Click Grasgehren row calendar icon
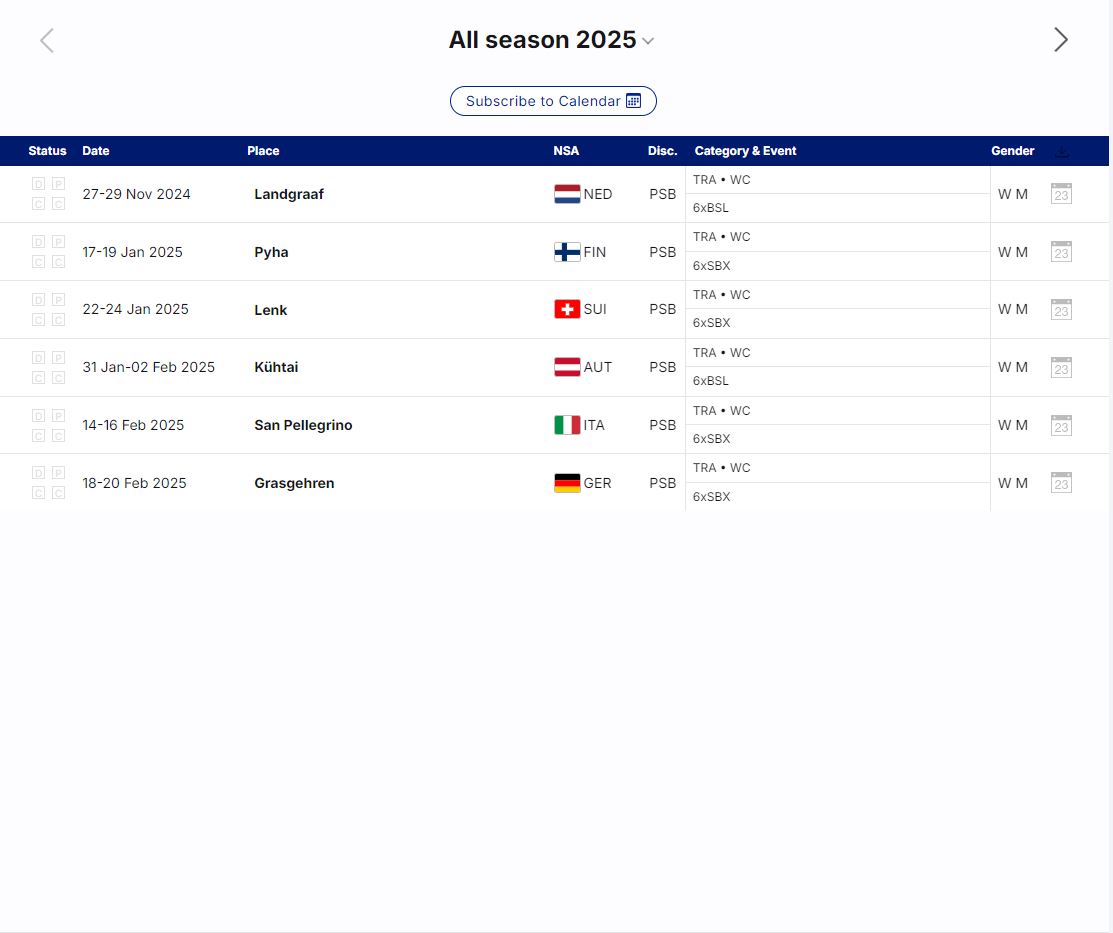Screen dimensions: 1113x933 pos(1061,483)
